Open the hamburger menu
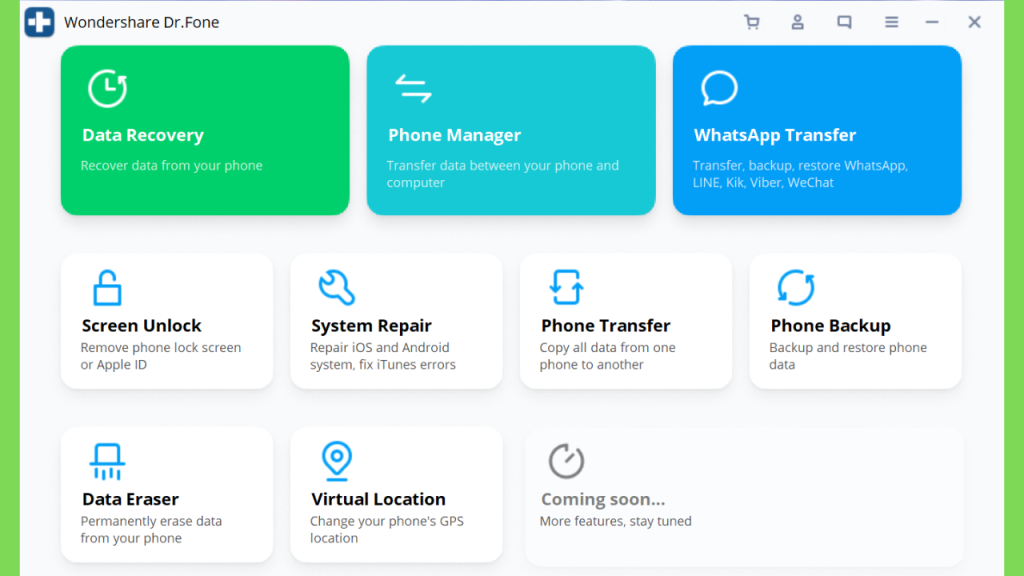The image size is (1024, 576). point(891,22)
